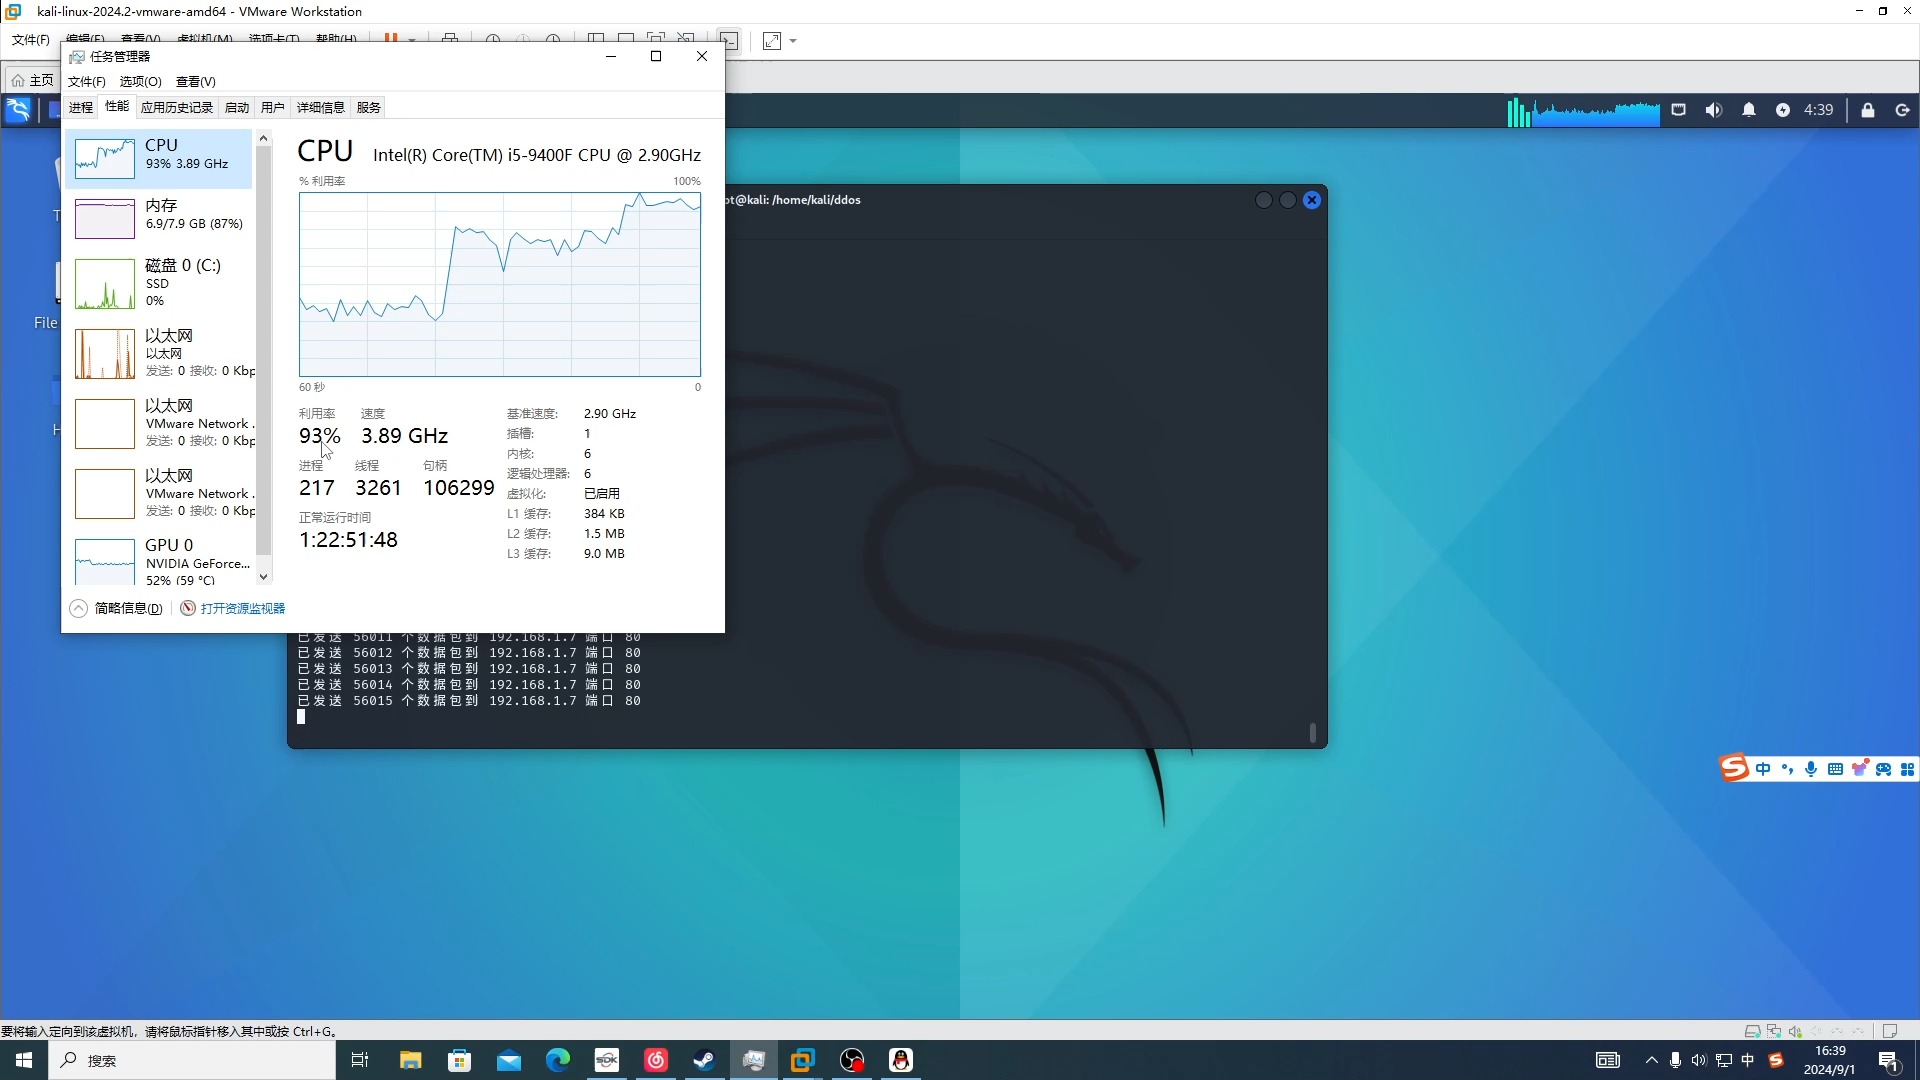Switch to the 启动 tab

237,107
